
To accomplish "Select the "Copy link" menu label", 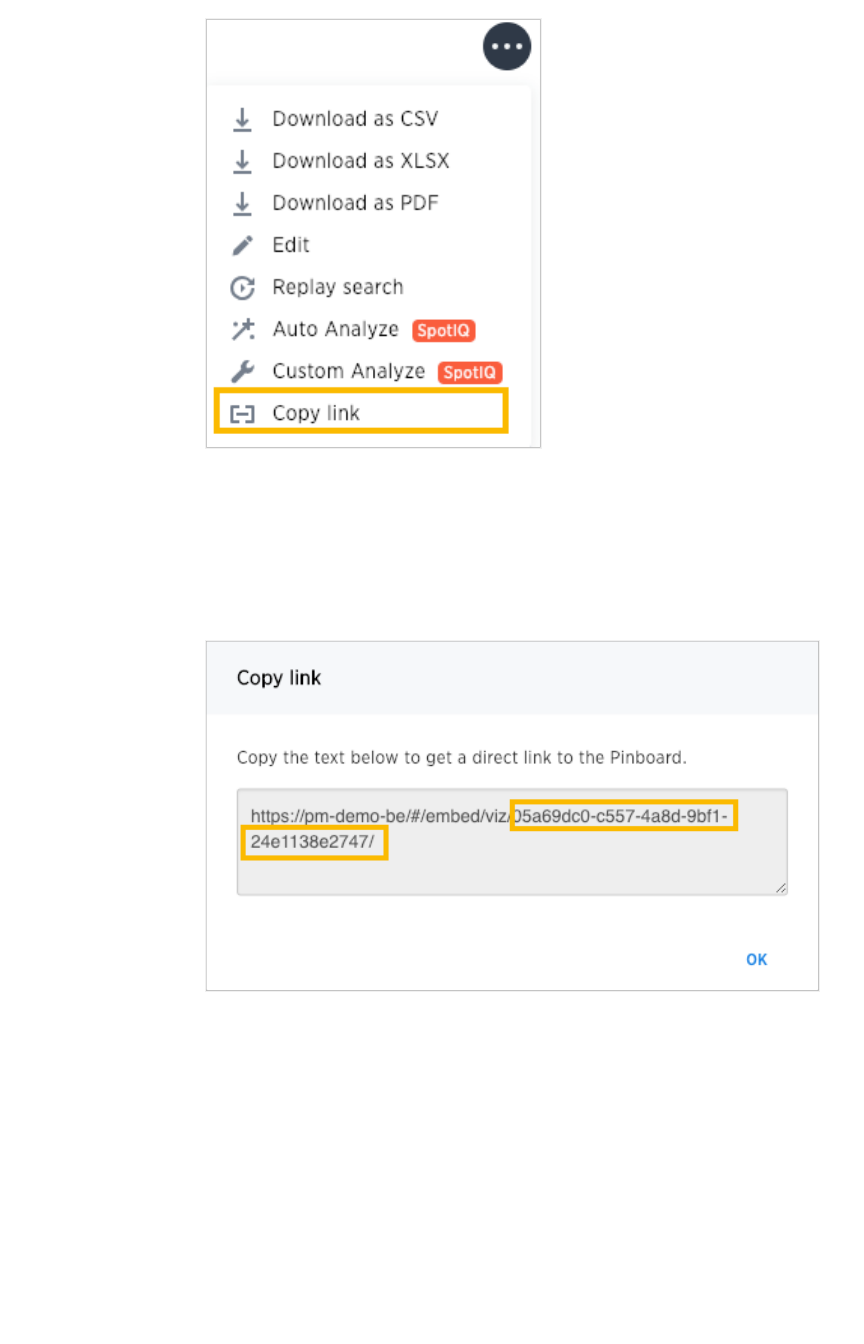I will pos(316,413).
